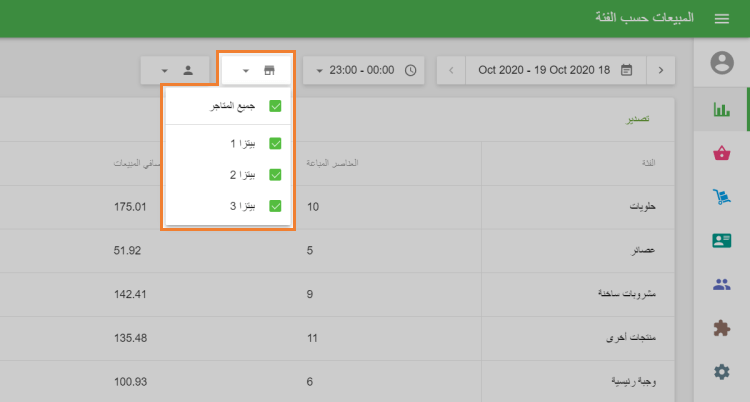
Task: Collapse the store filter dropdown
Action: [x=257, y=70]
